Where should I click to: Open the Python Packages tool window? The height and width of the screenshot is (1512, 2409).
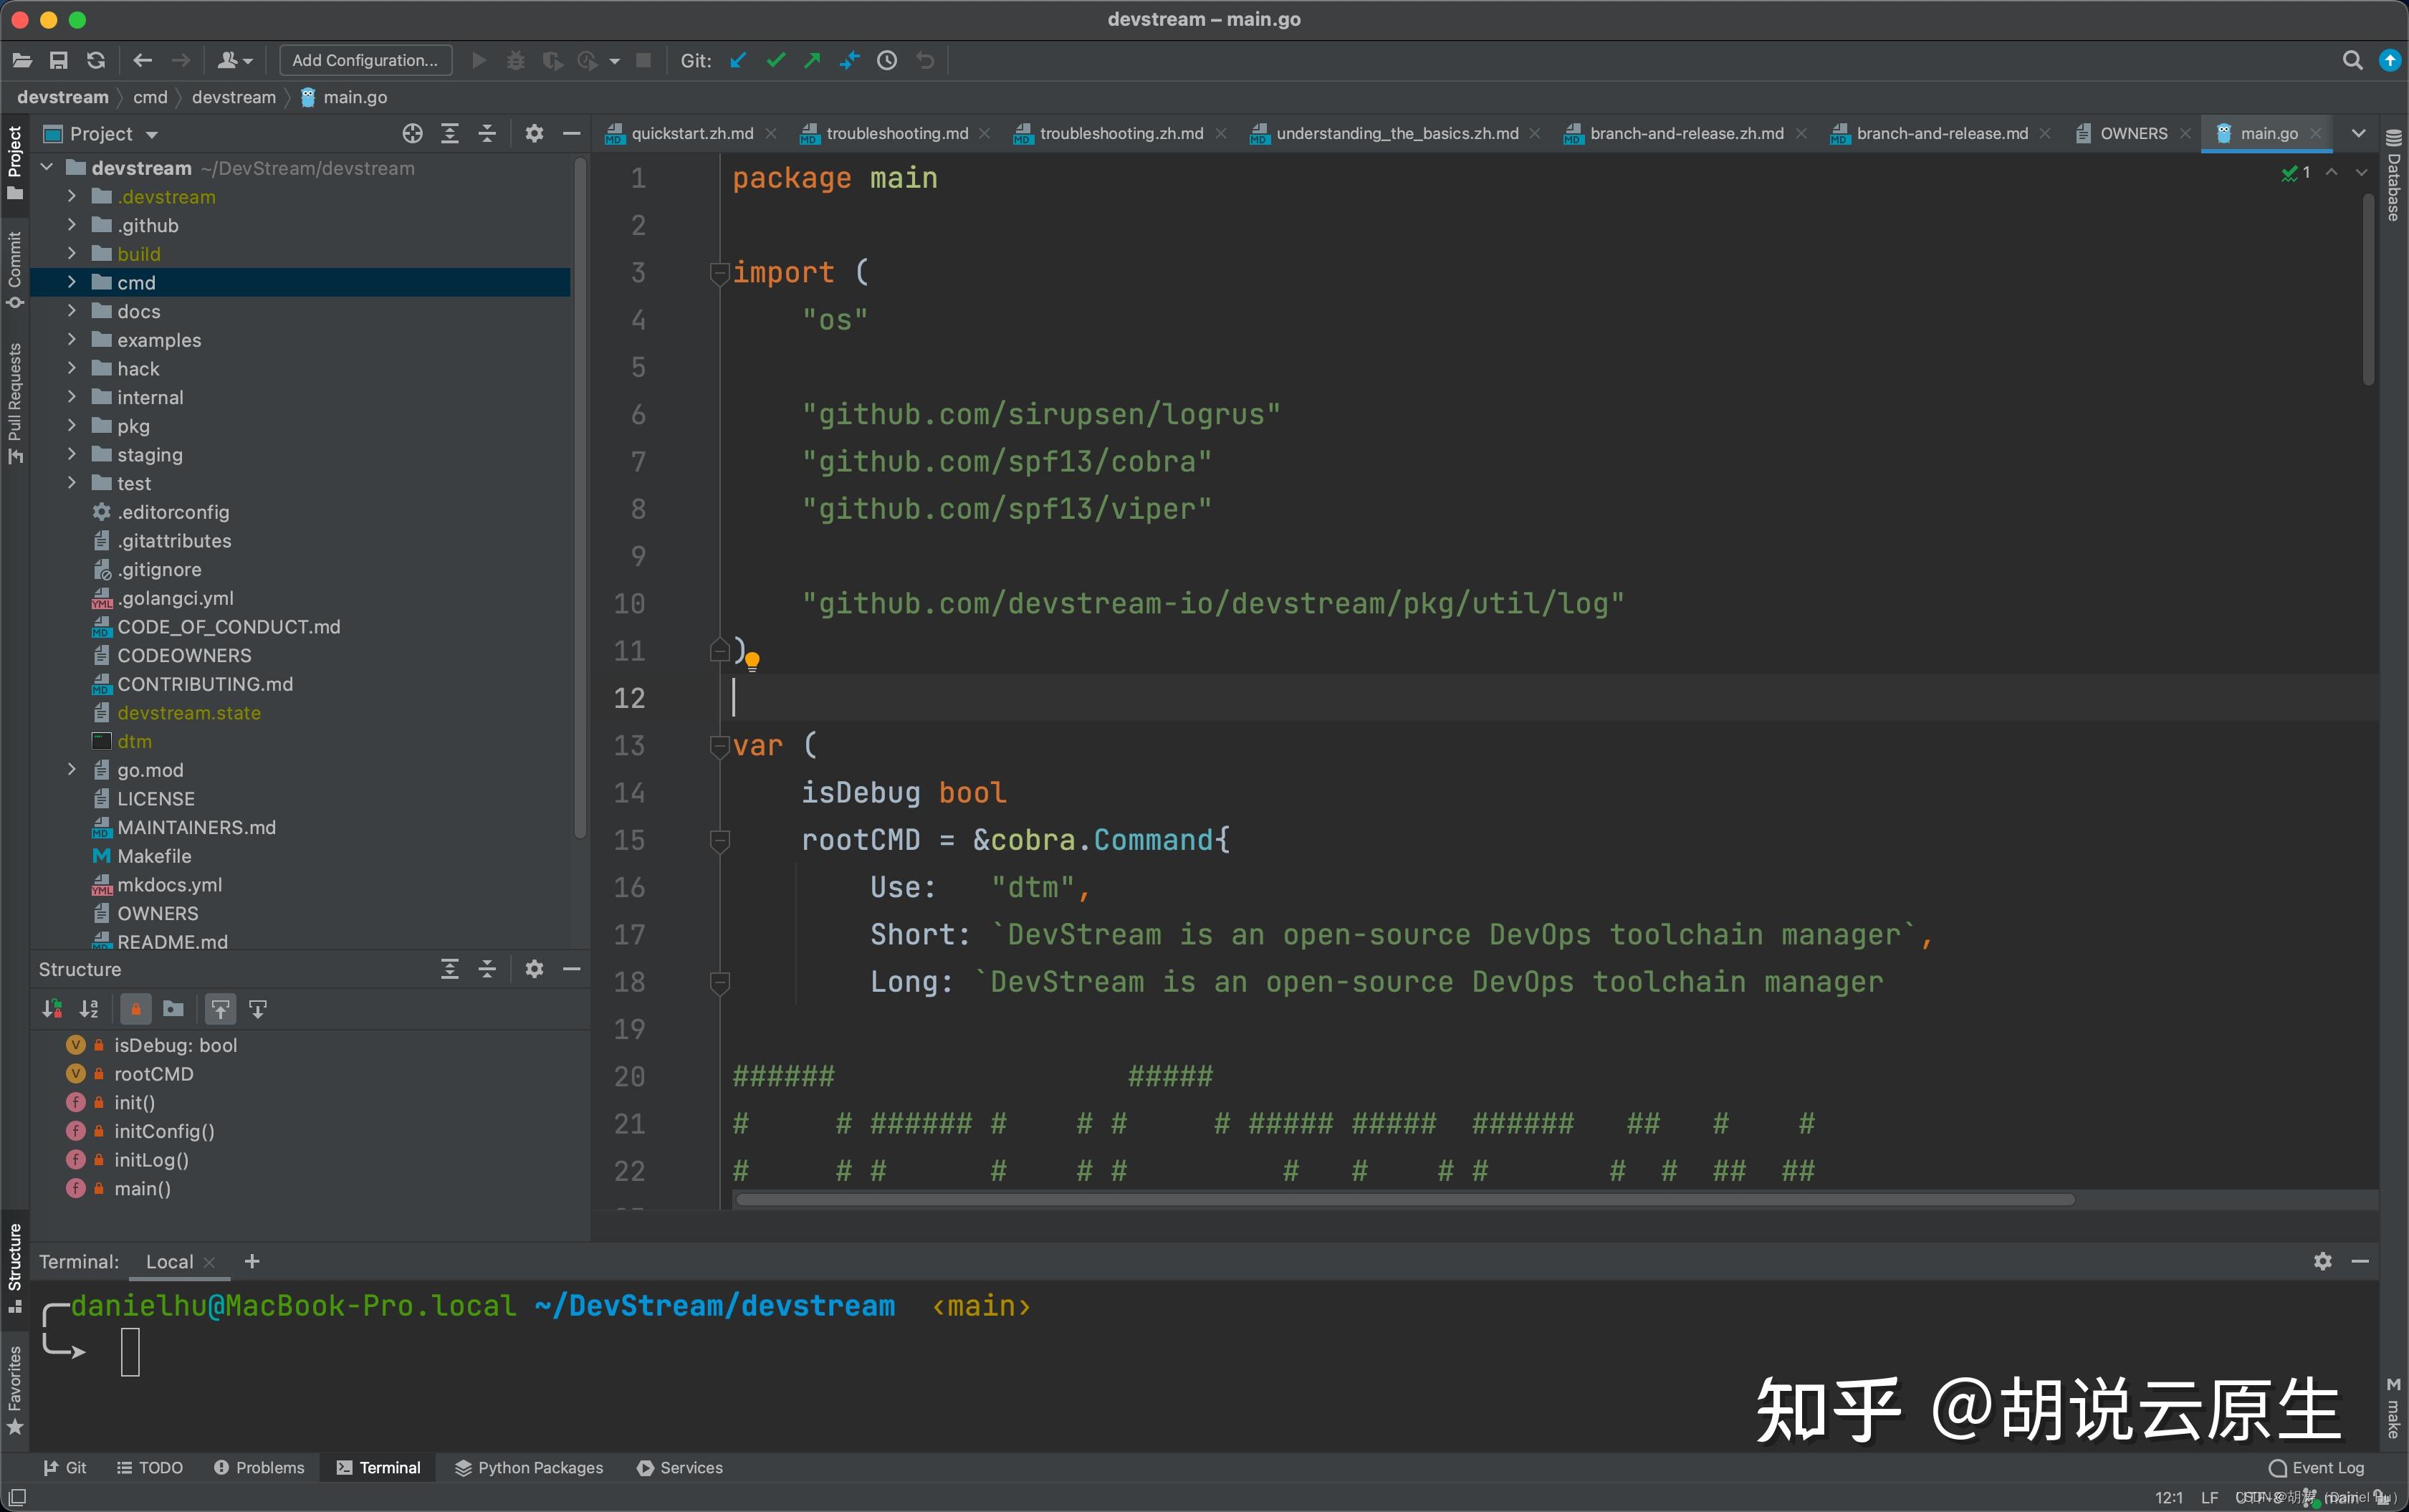[528, 1467]
